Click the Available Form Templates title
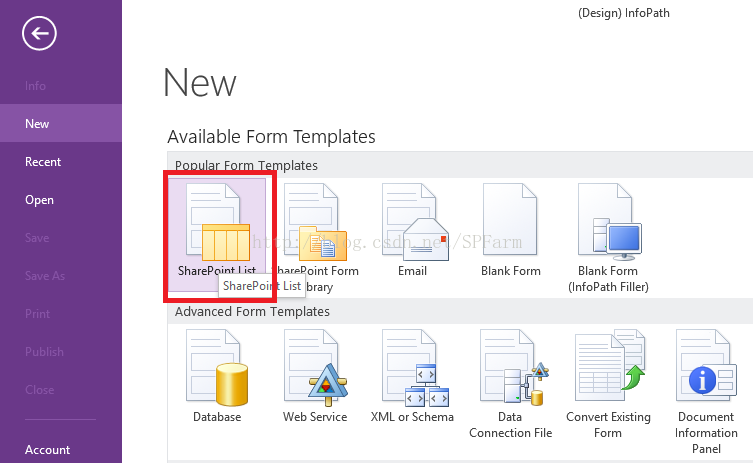 [x=271, y=137]
